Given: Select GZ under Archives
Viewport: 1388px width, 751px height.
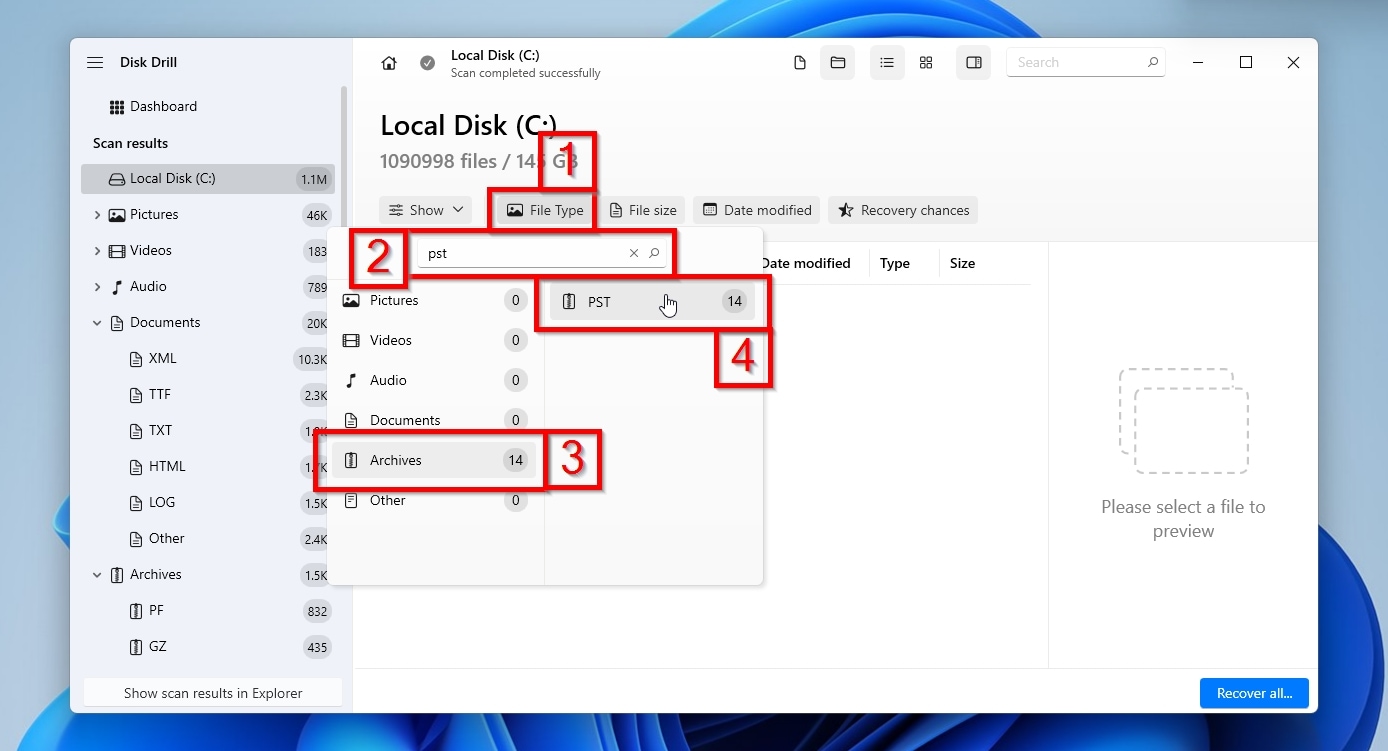Looking at the screenshot, I should tap(157, 647).
